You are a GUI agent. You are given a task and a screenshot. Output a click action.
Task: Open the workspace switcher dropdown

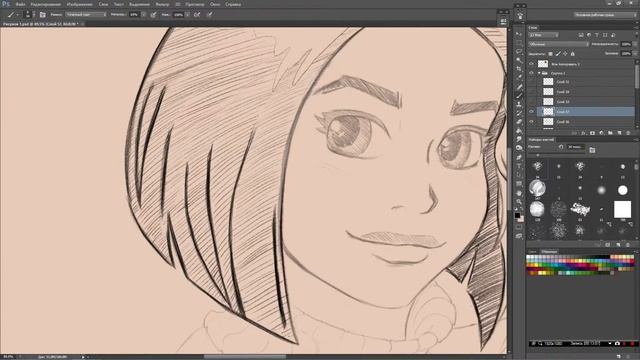604,15
